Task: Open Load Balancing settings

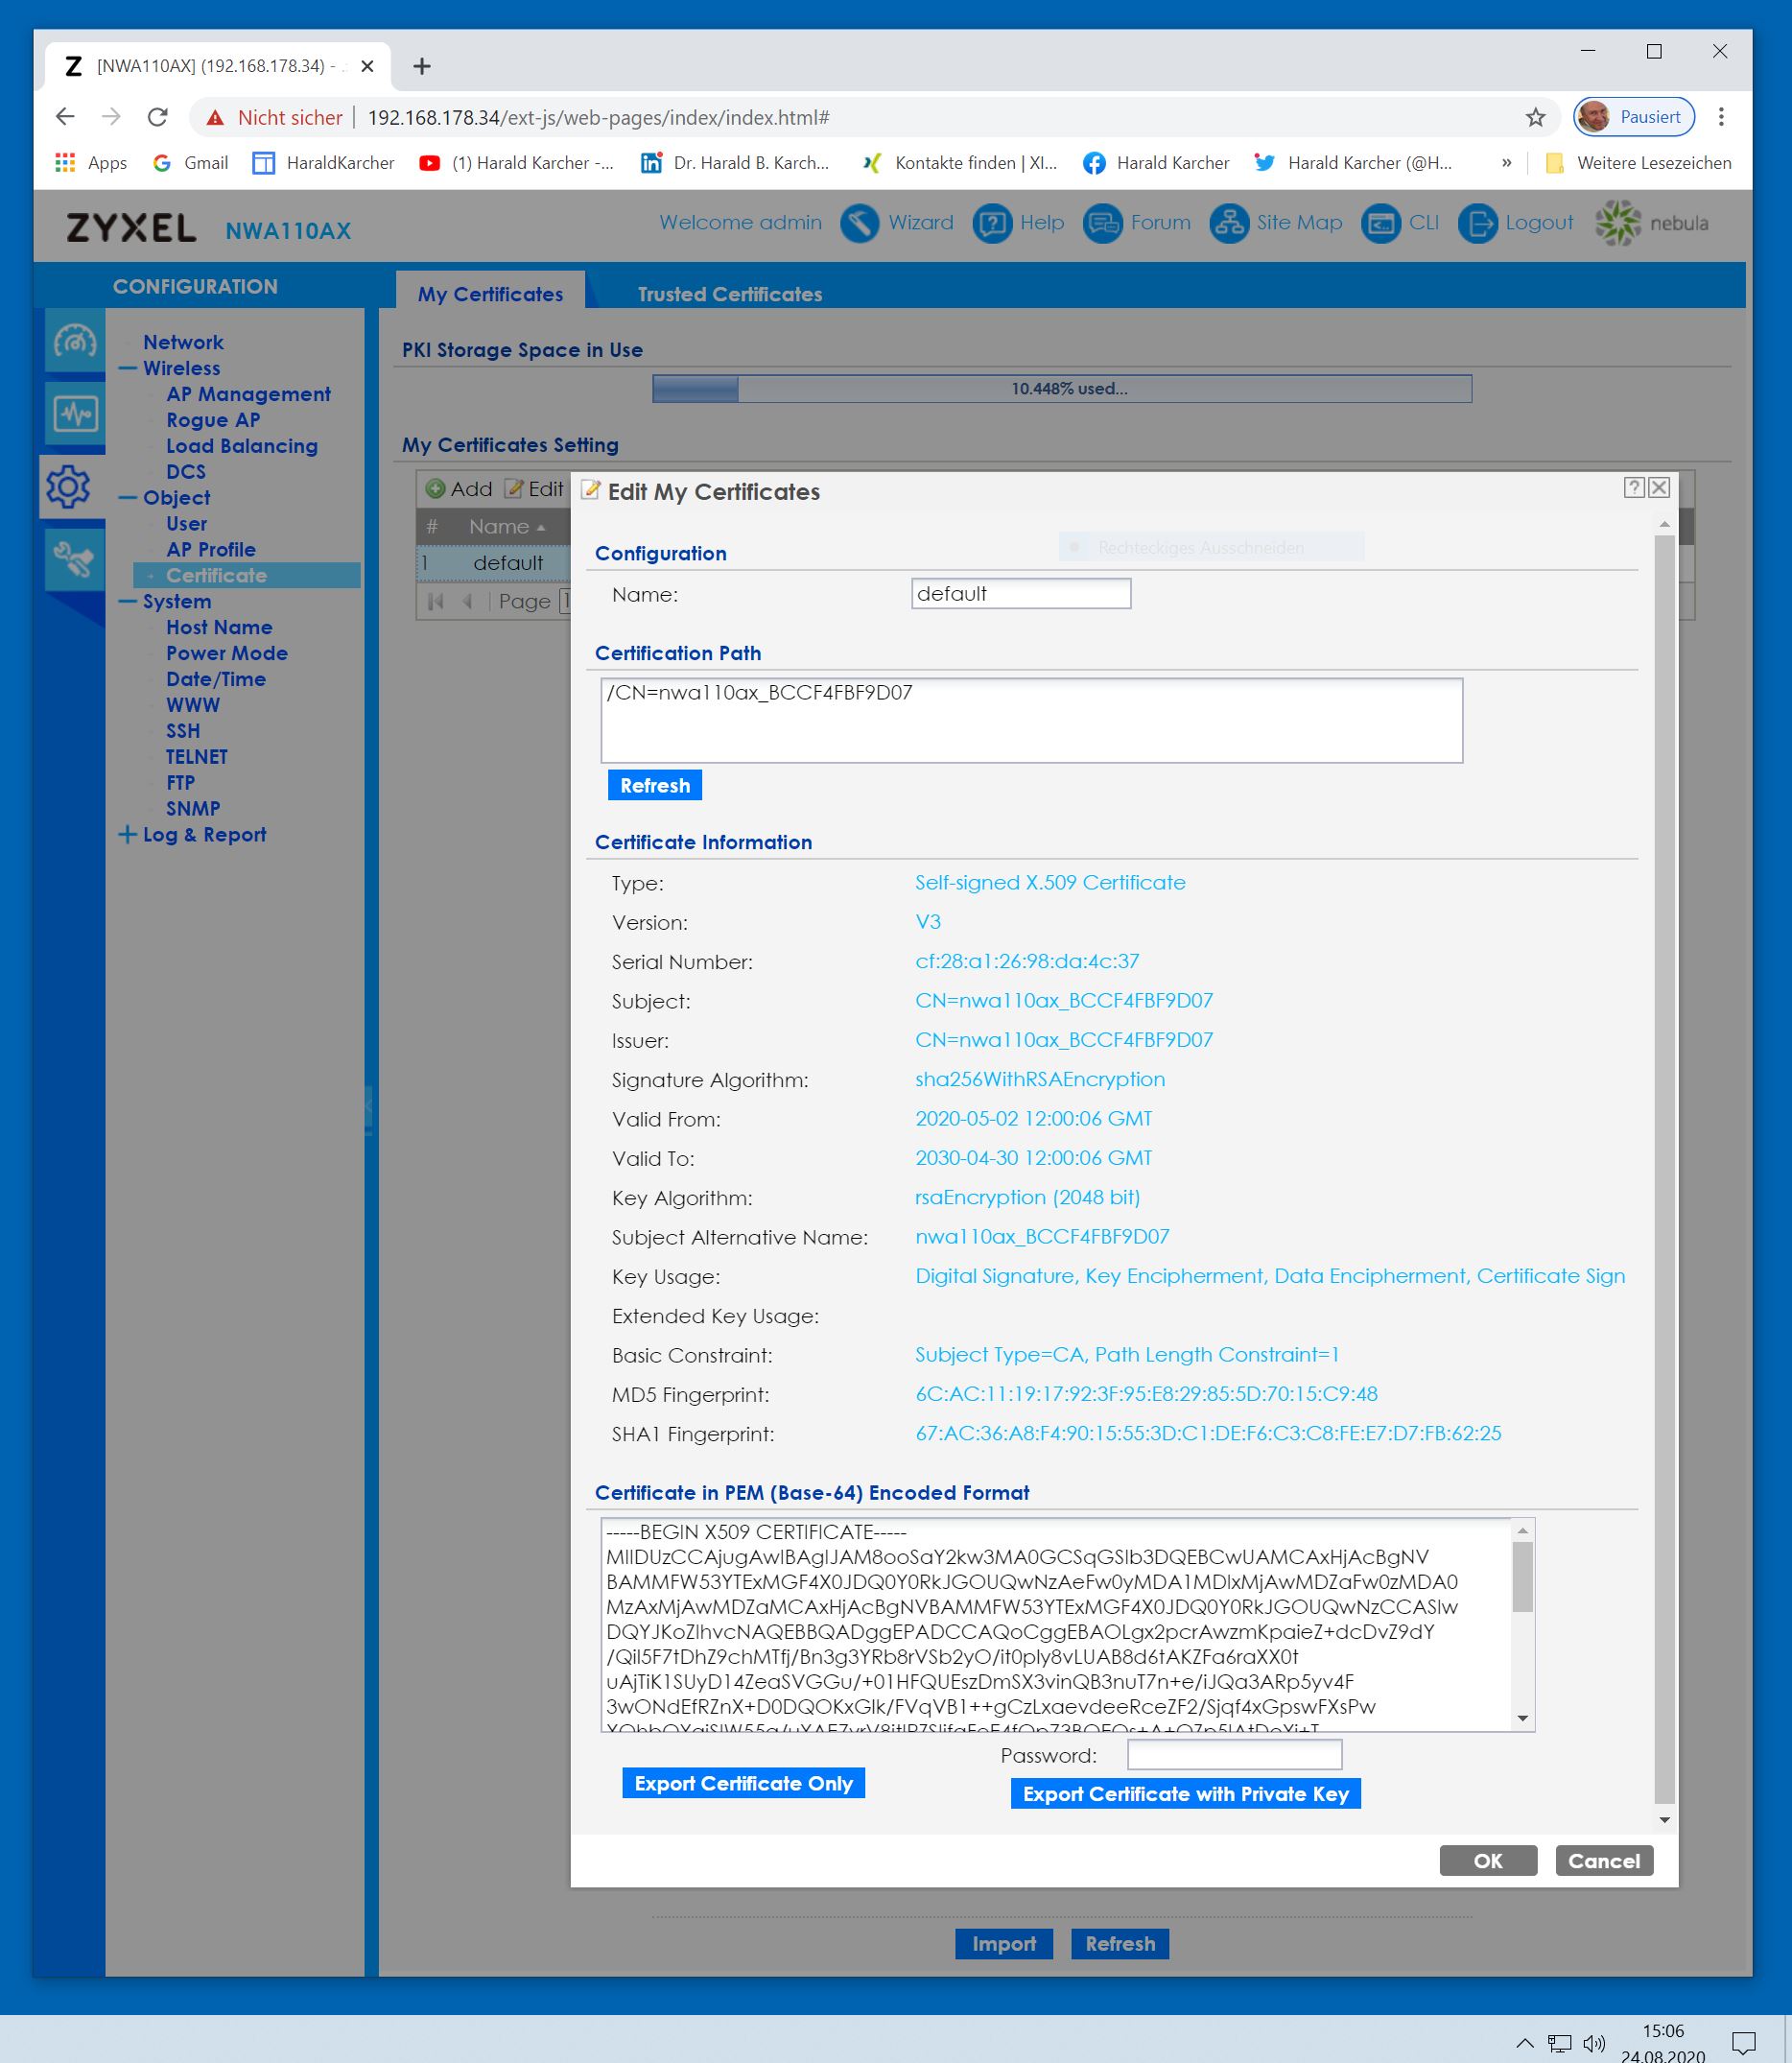Action: (x=242, y=446)
